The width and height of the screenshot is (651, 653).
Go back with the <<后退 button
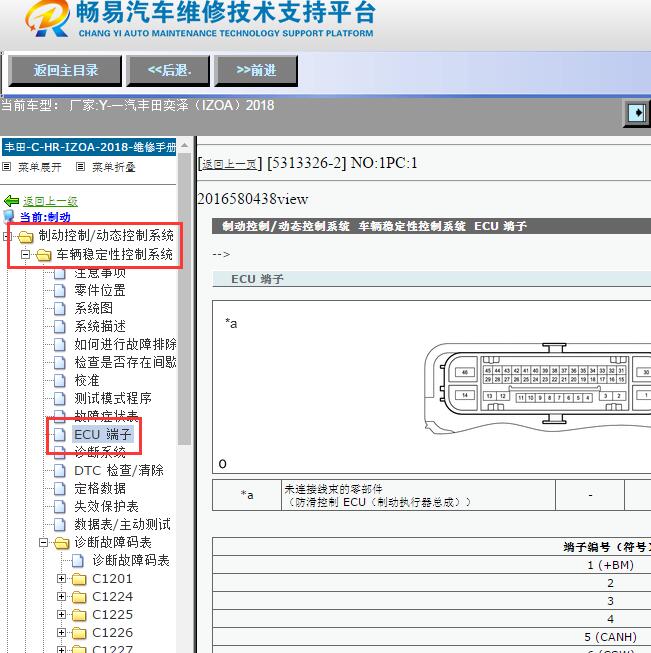click(x=168, y=70)
